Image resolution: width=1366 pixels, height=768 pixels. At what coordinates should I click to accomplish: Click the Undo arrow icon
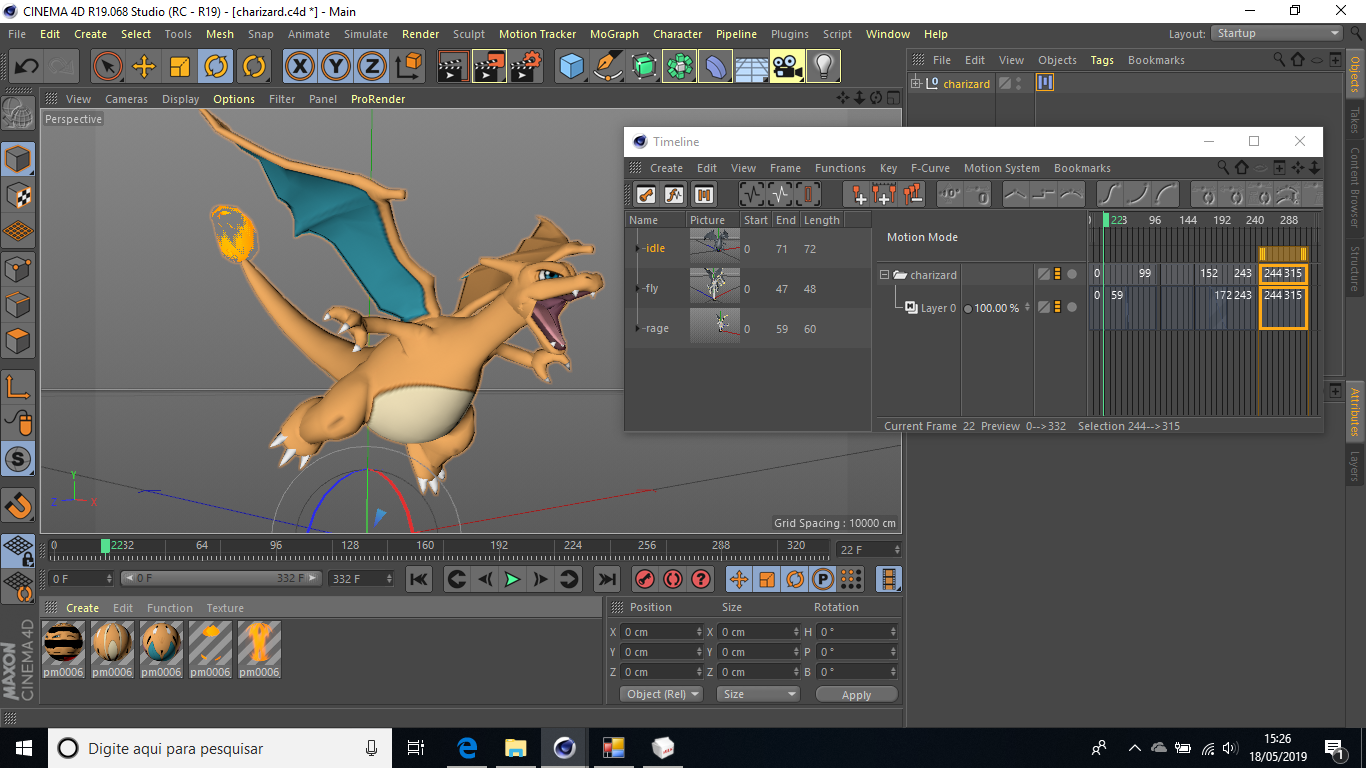[26, 67]
